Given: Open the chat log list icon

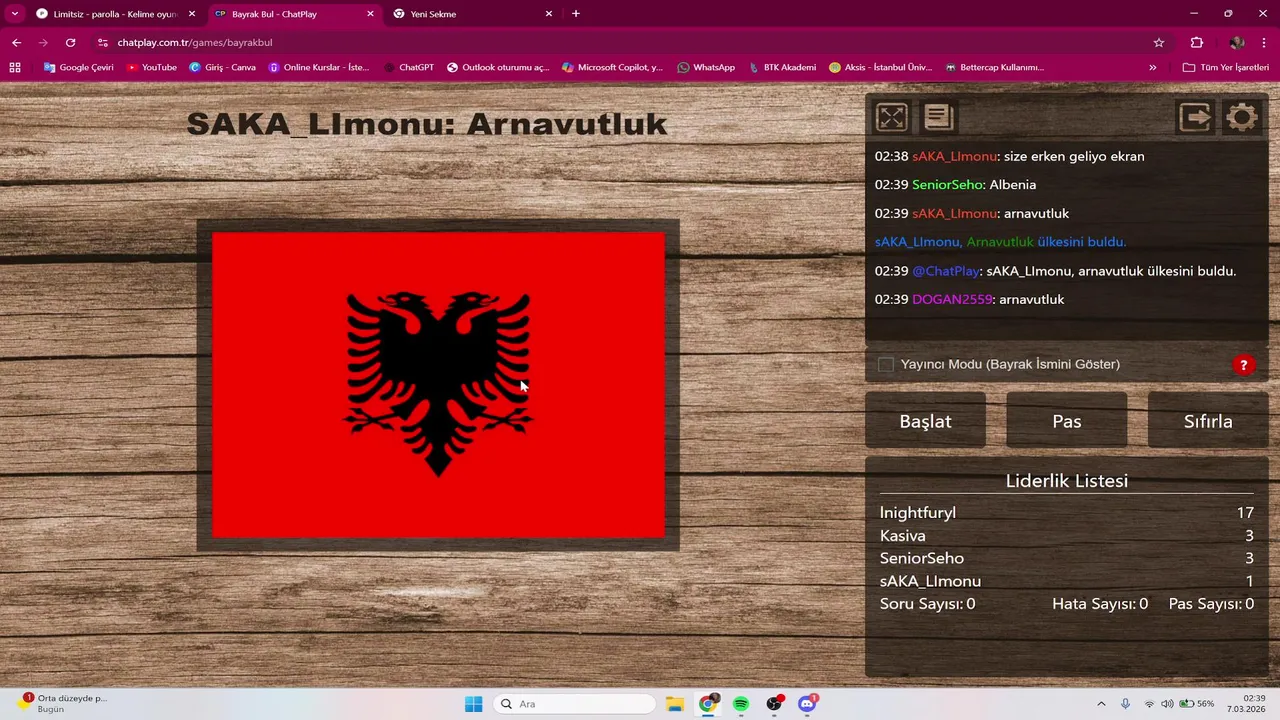Looking at the screenshot, I should [938, 117].
